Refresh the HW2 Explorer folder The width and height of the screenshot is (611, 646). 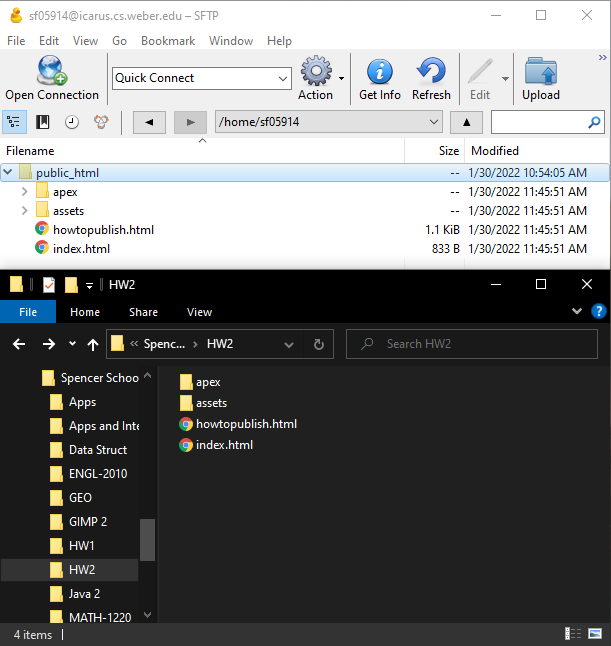pyautogui.click(x=318, y=344)
